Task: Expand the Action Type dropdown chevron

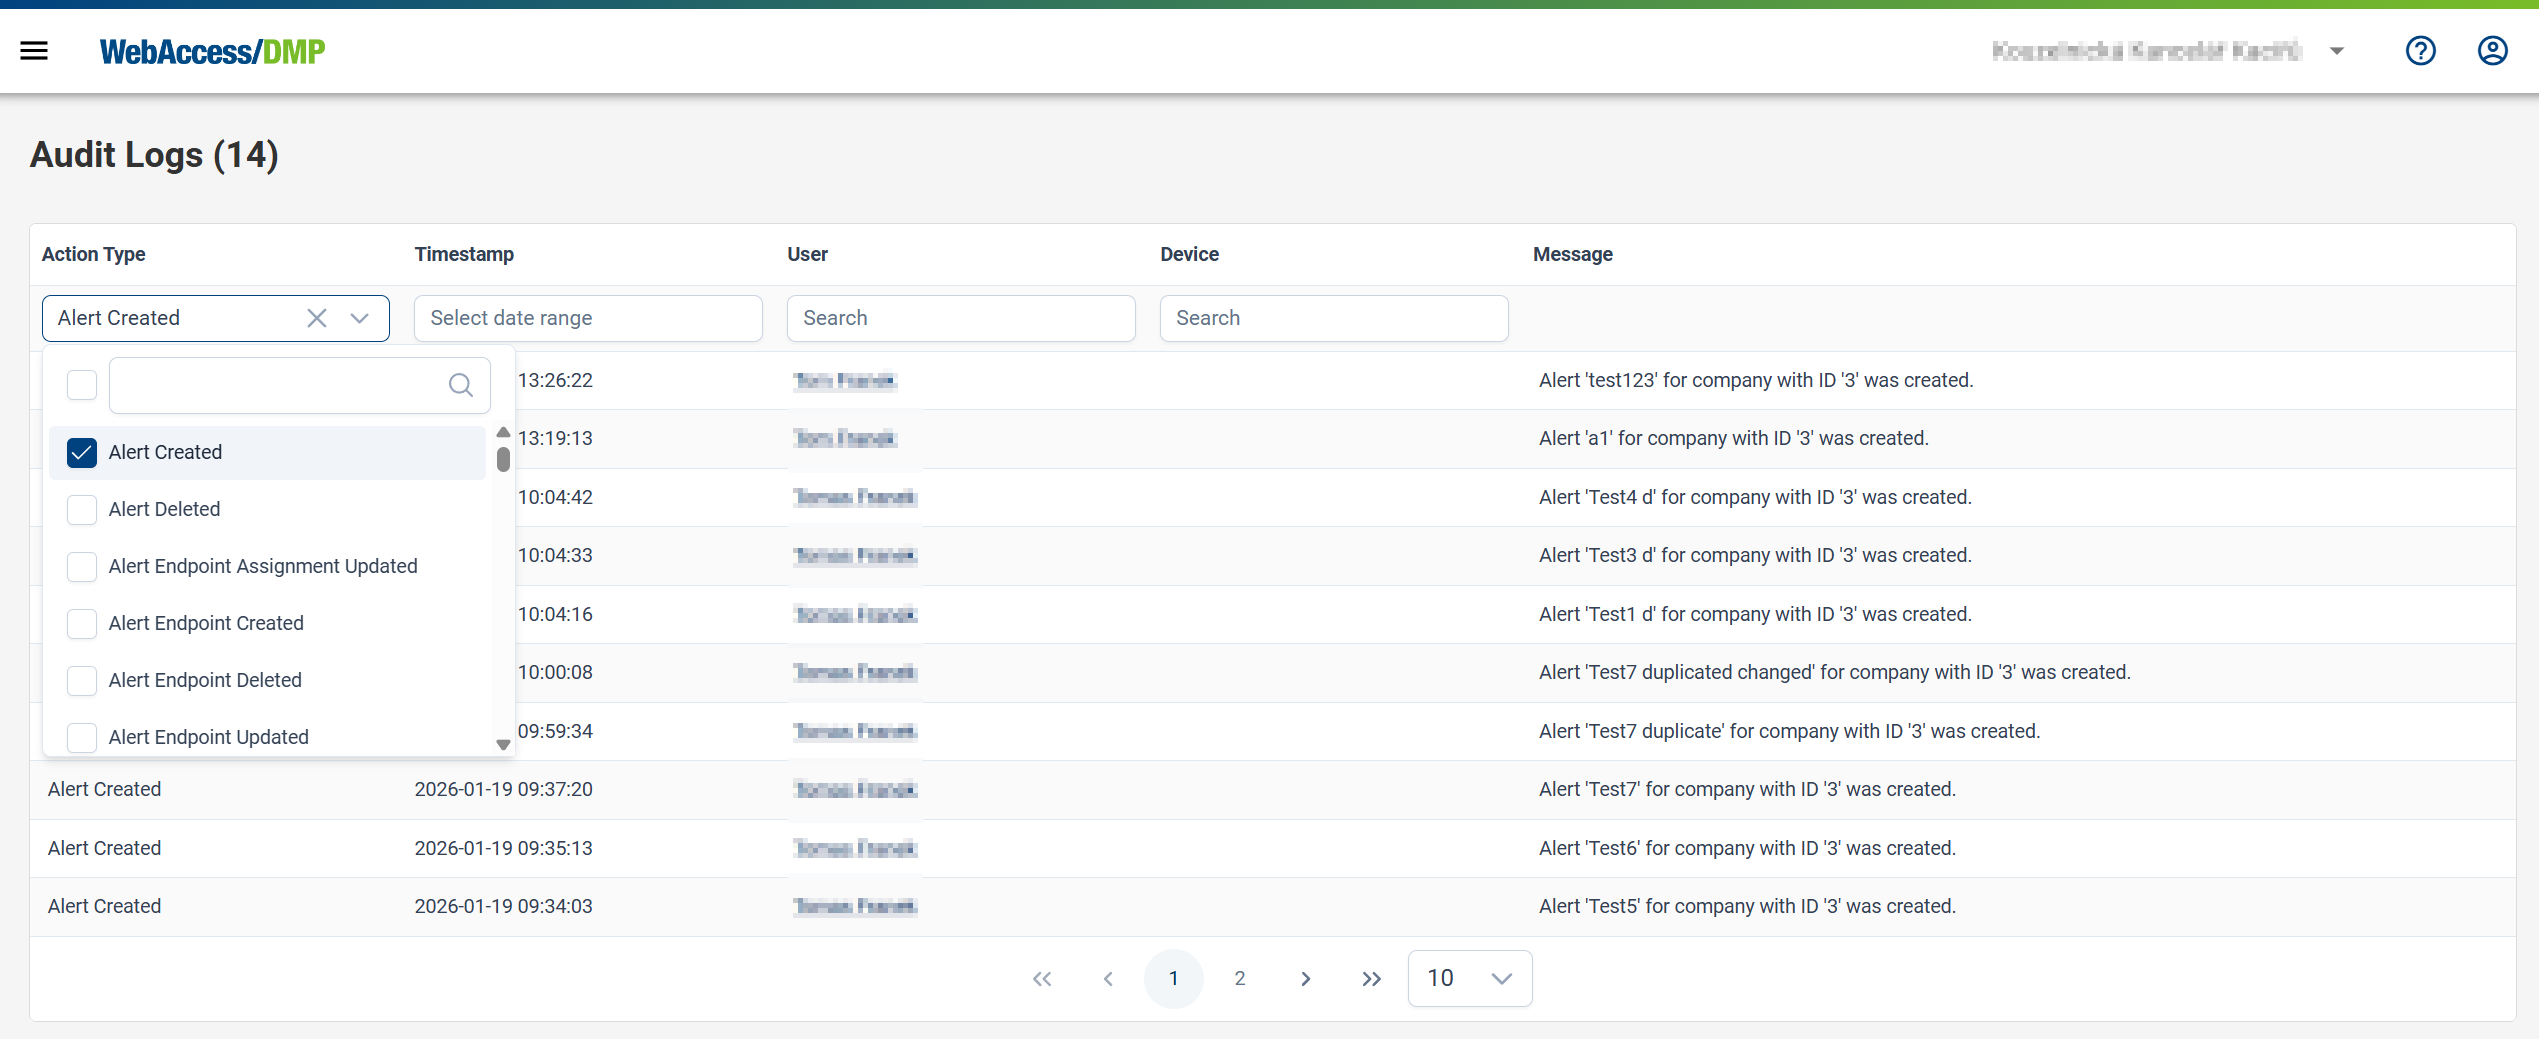Action: click(x=359, y=318)
